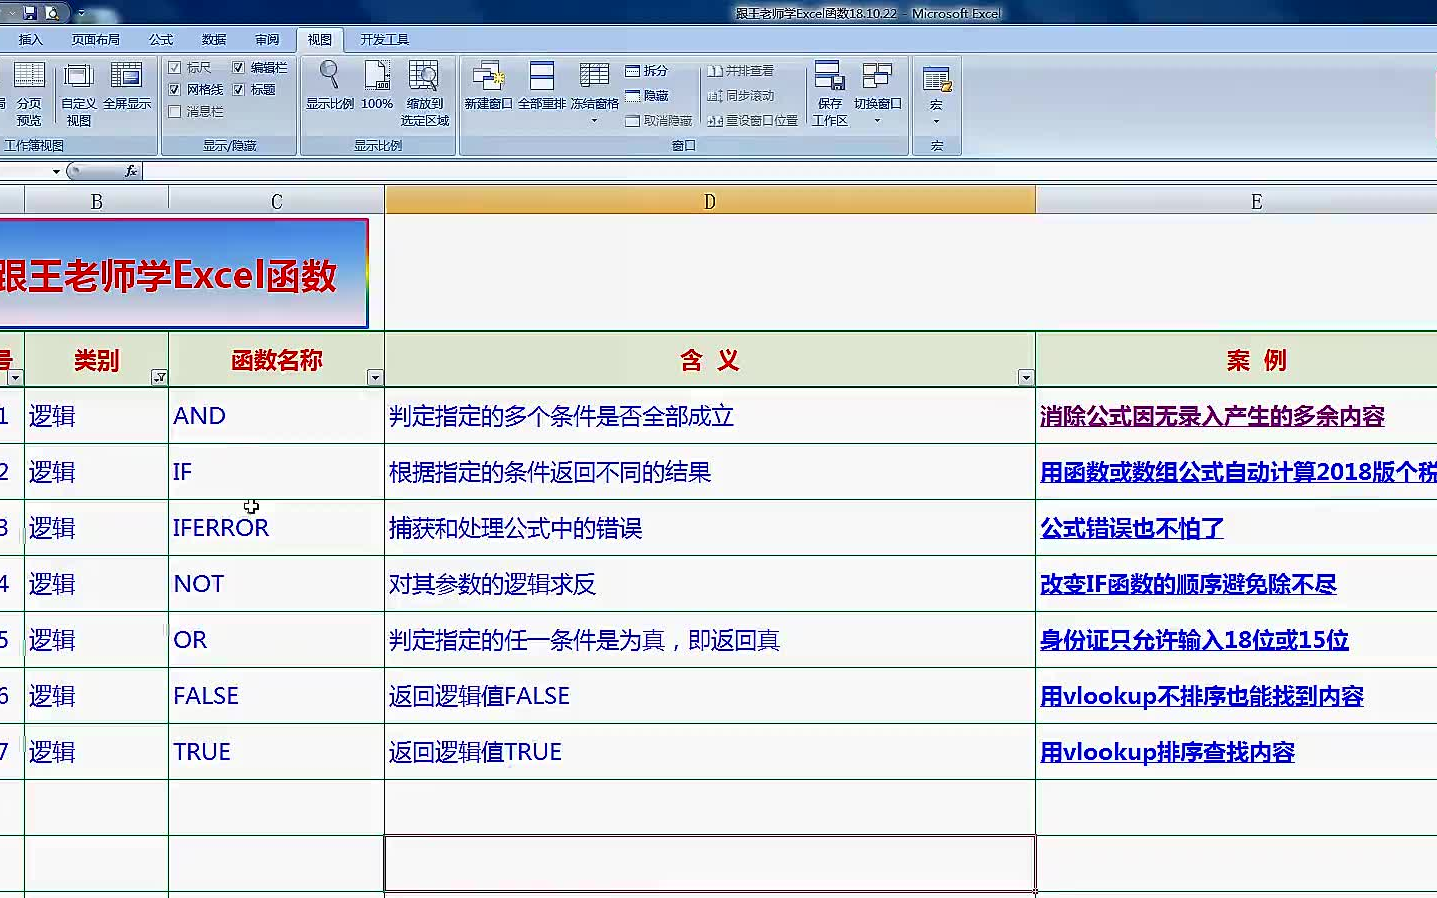Open the quick access toolbar customize arrow
The height and width of the screenshot is (898, 1437).
pyautogui.click(x=81, y=14)
